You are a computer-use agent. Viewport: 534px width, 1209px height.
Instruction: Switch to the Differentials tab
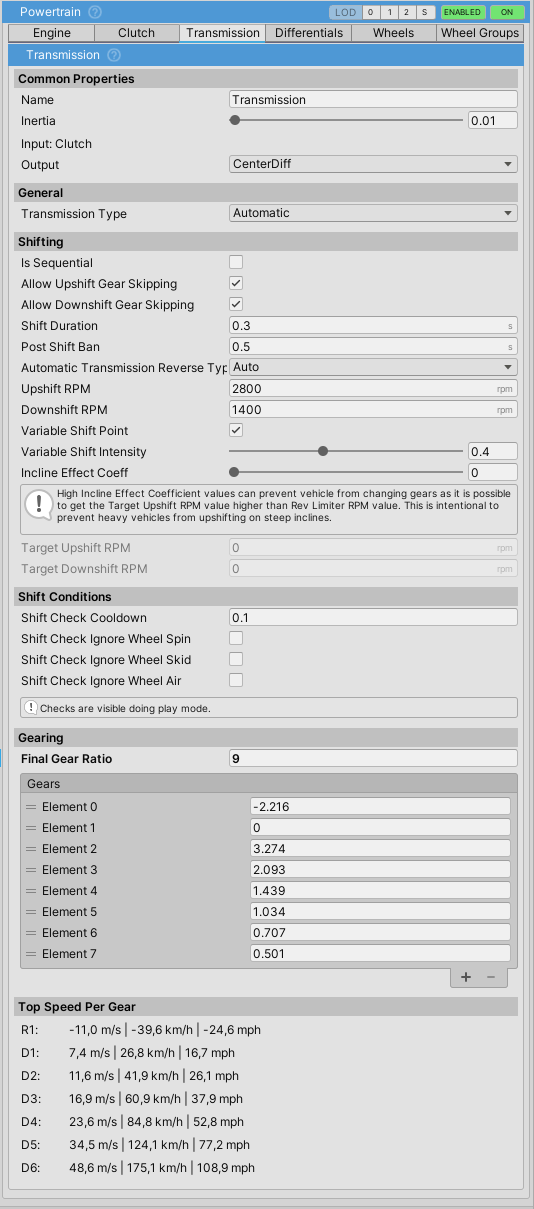click(x=309, y=33)
